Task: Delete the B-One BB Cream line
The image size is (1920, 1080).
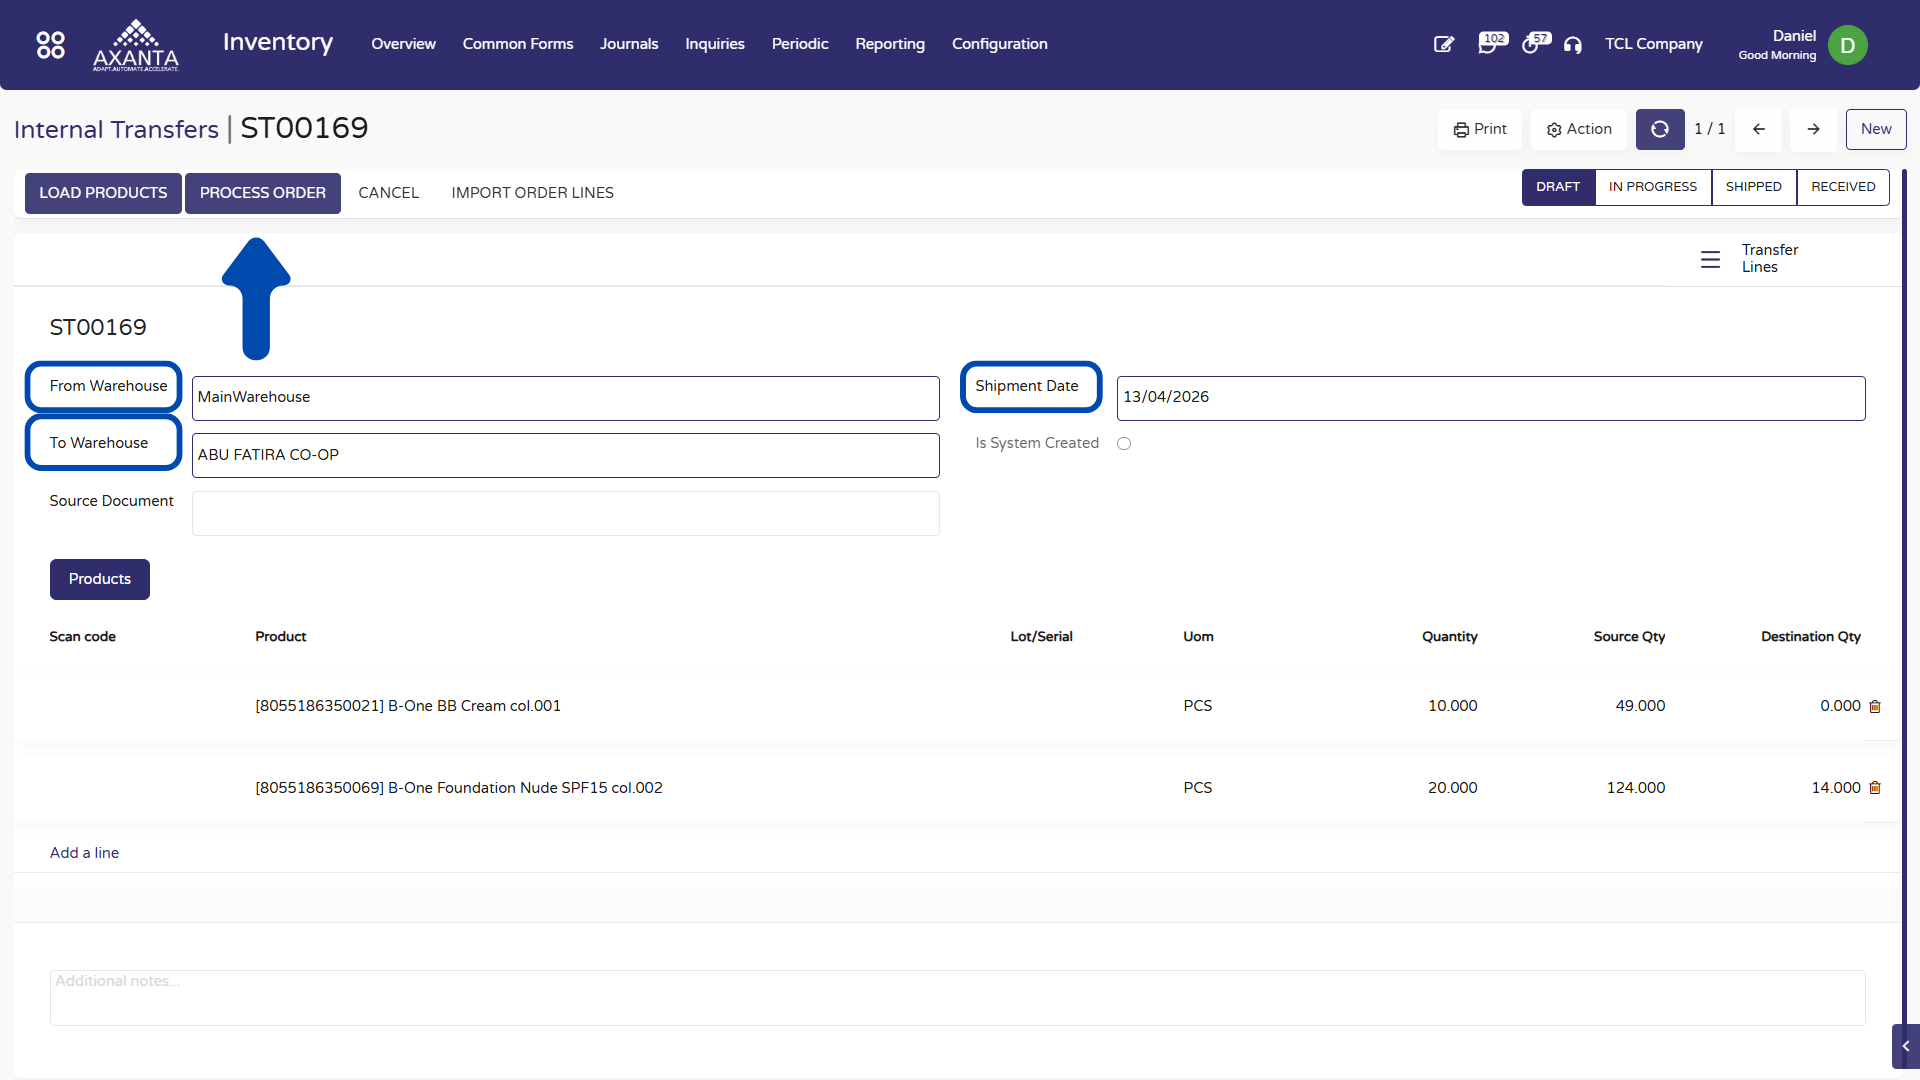Action: 1875,707
